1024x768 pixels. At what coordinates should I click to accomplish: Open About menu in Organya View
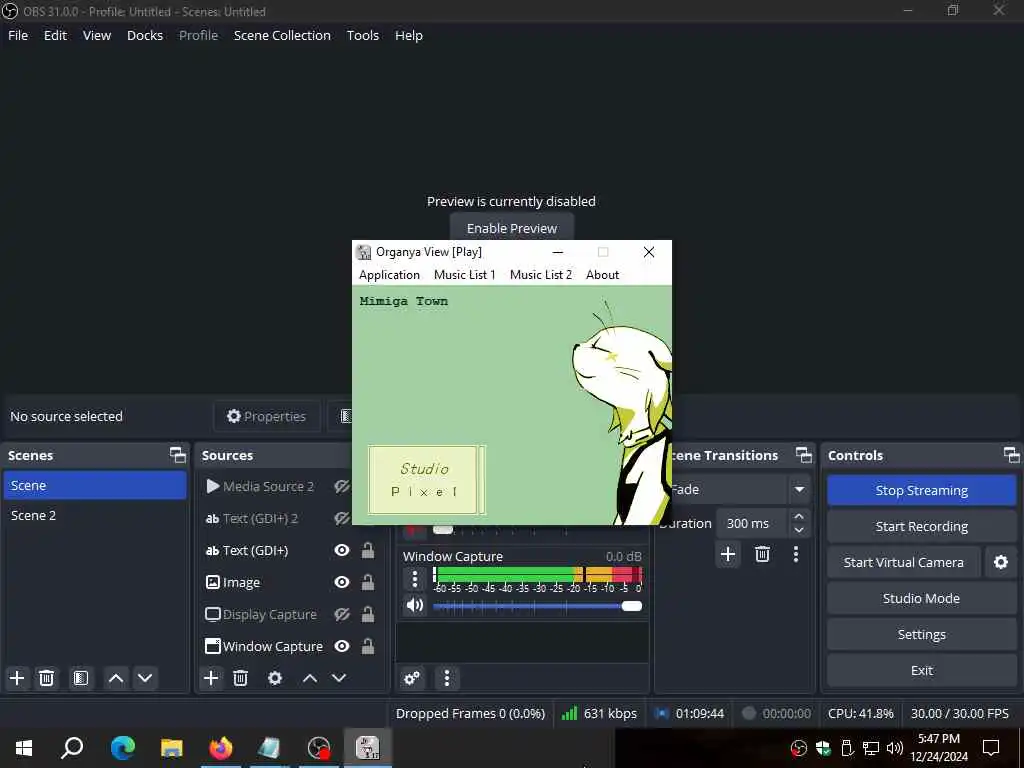tap(602, 275)
